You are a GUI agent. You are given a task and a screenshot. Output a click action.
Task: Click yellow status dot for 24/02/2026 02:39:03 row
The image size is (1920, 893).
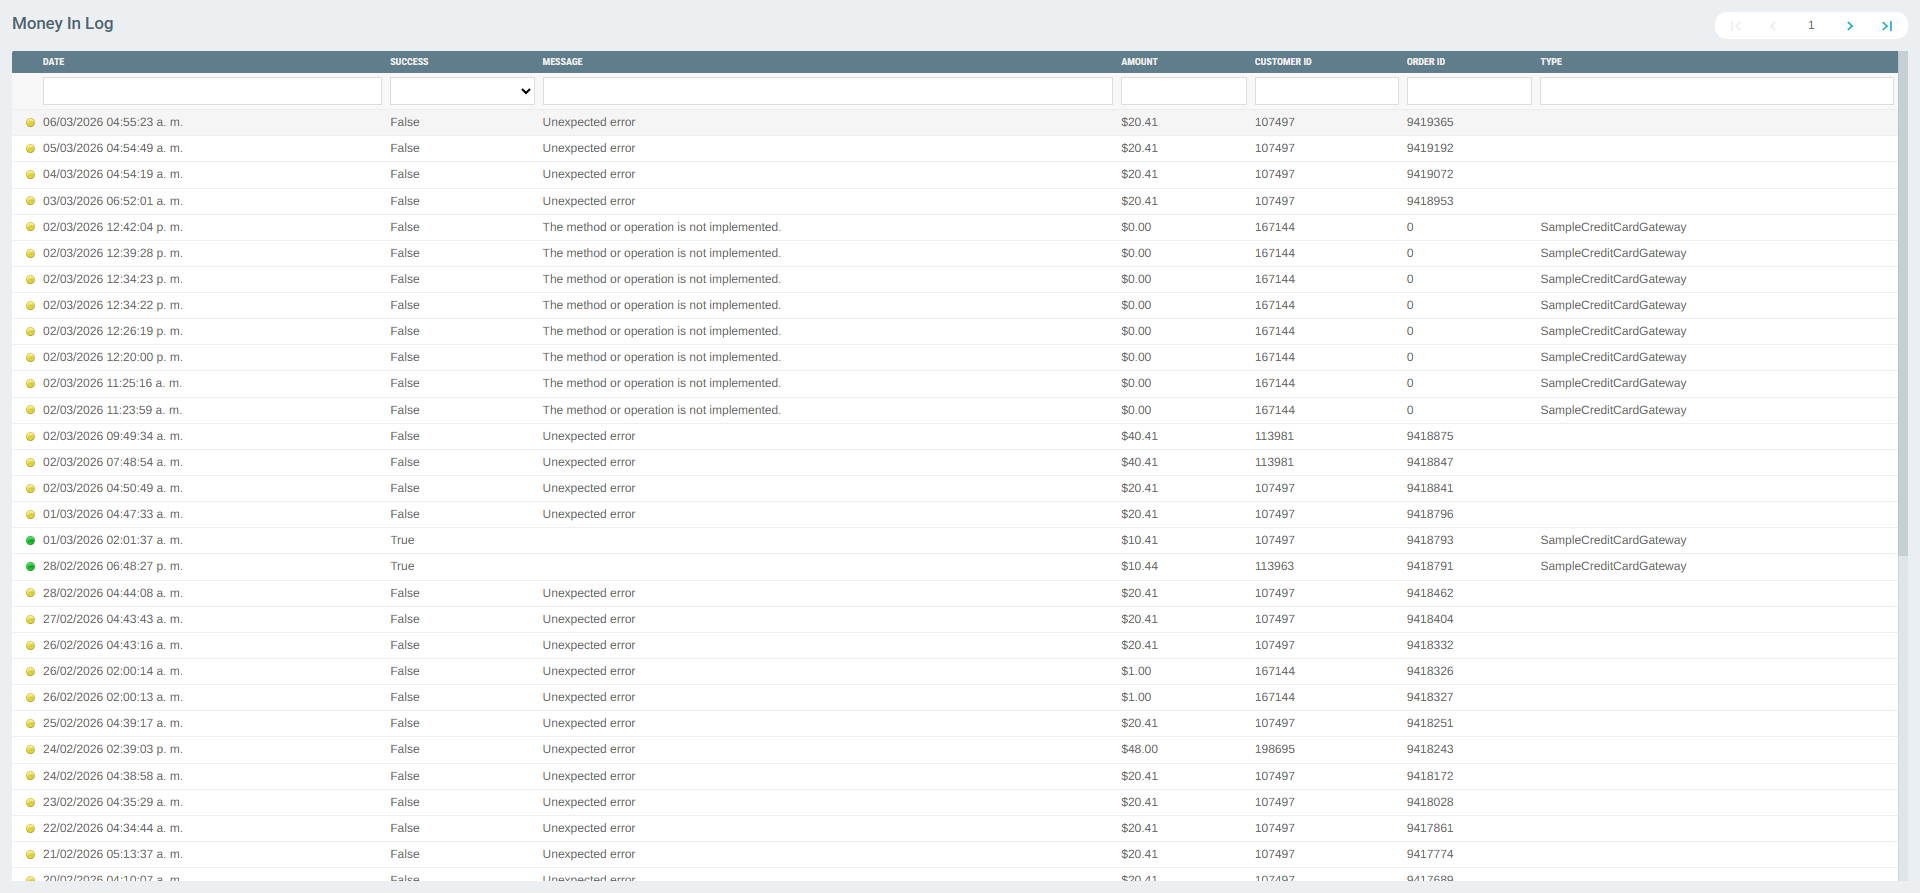pyautogui.click(x=30, y=750)
